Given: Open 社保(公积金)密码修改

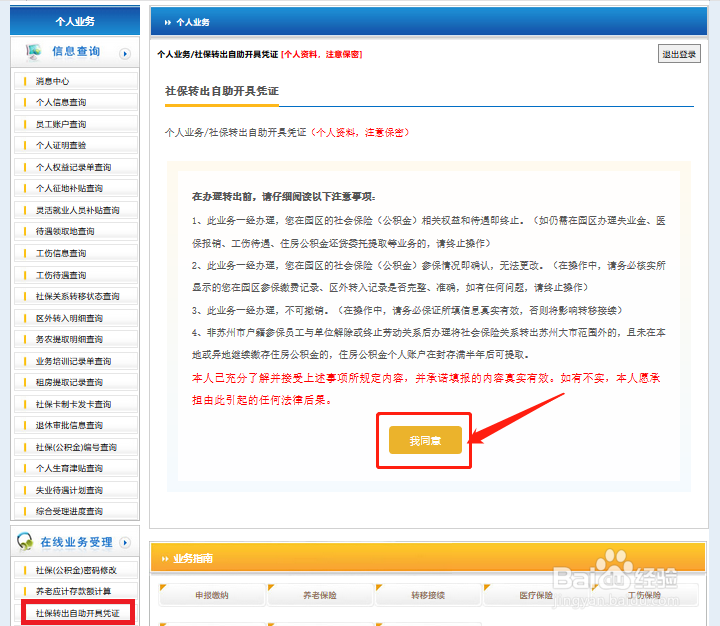Looking at the screenshot, I should click(x=76, y=570).
